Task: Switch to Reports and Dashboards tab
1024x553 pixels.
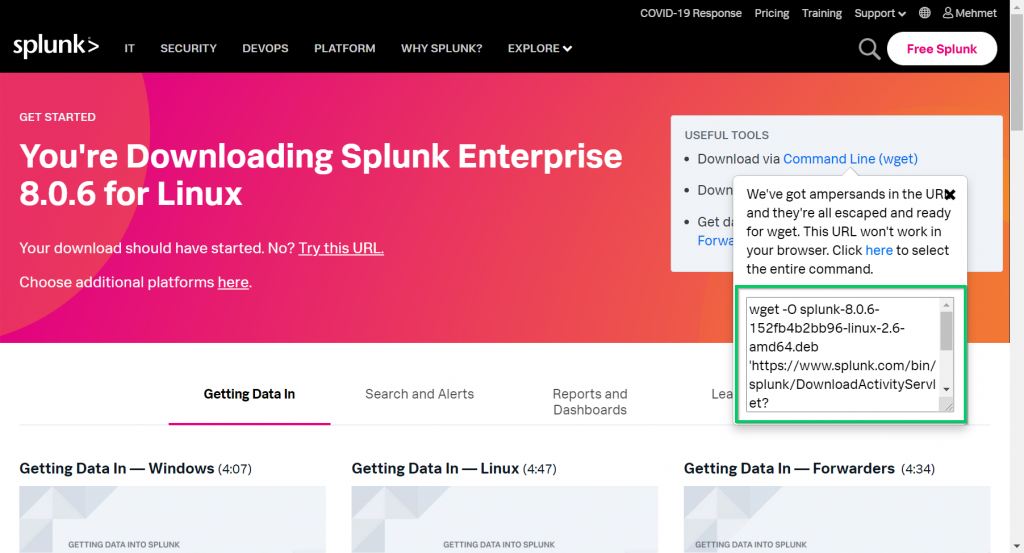Action: 590,402
